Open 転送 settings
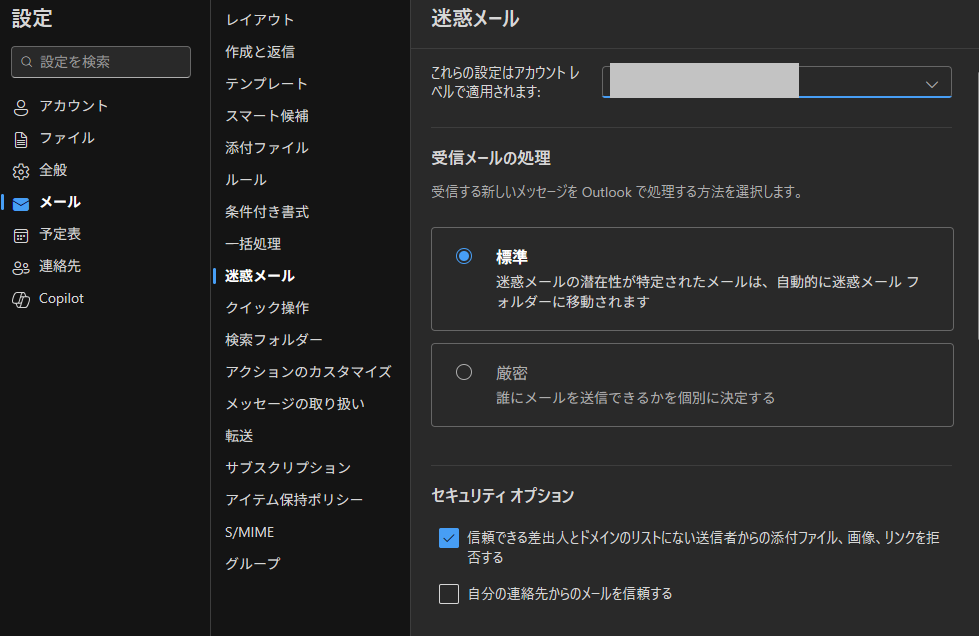Viewport: 979px width, 636px height. 239,436
